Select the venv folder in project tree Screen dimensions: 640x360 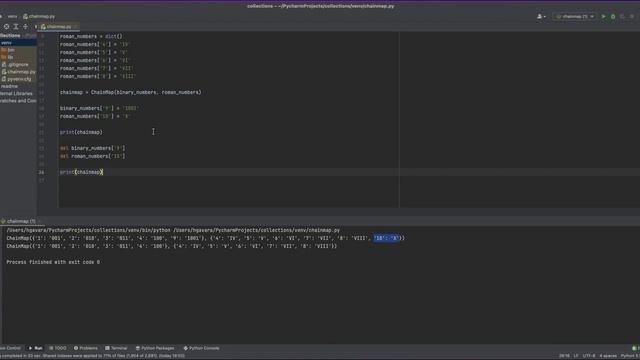[x=18, y=43]
